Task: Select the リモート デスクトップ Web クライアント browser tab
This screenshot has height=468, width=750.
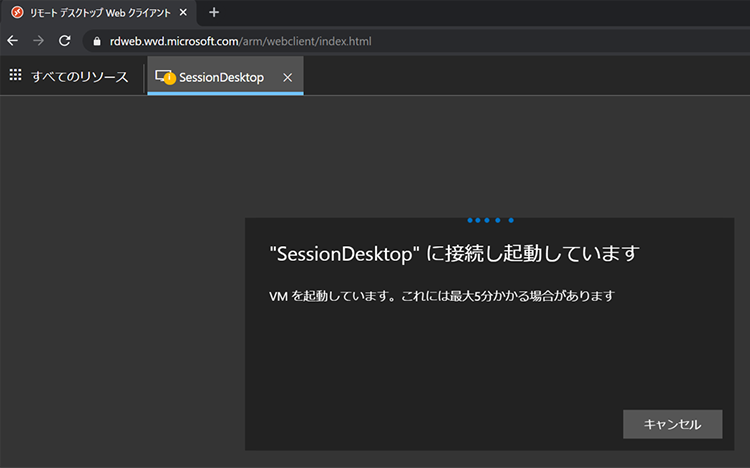Action: point(95,12)
